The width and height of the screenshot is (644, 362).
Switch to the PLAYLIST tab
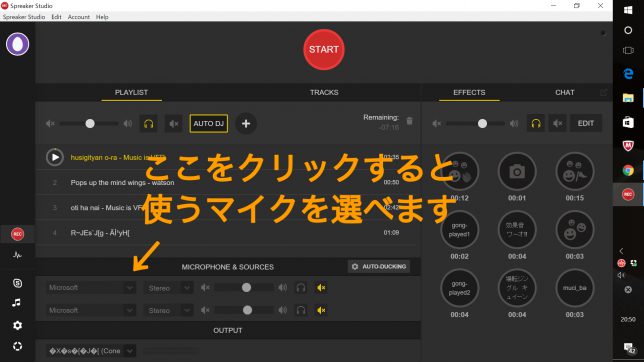click(x=131, y=92)
